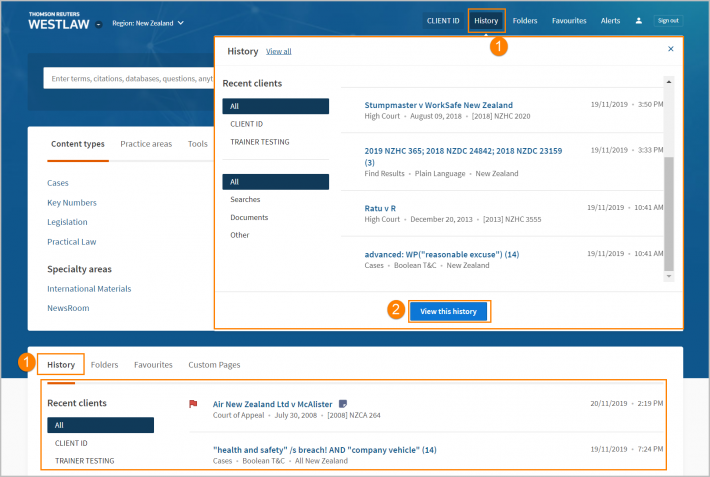
Task: Open the NewsRoom link
Action: 68,308
